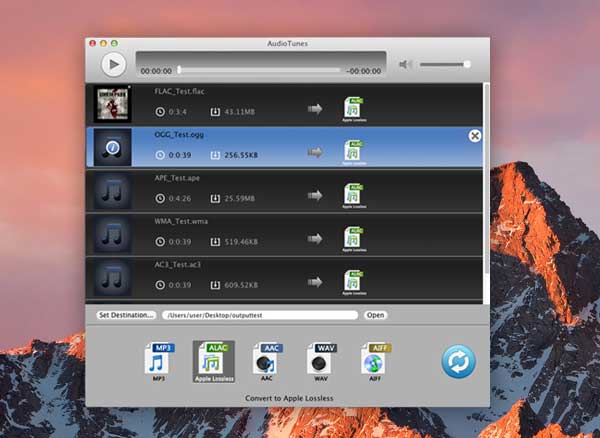Click the file size icon beside 519.46KB
Viewport: 600px width, 438px height.
pyautogui.click(x=215, y=242)
